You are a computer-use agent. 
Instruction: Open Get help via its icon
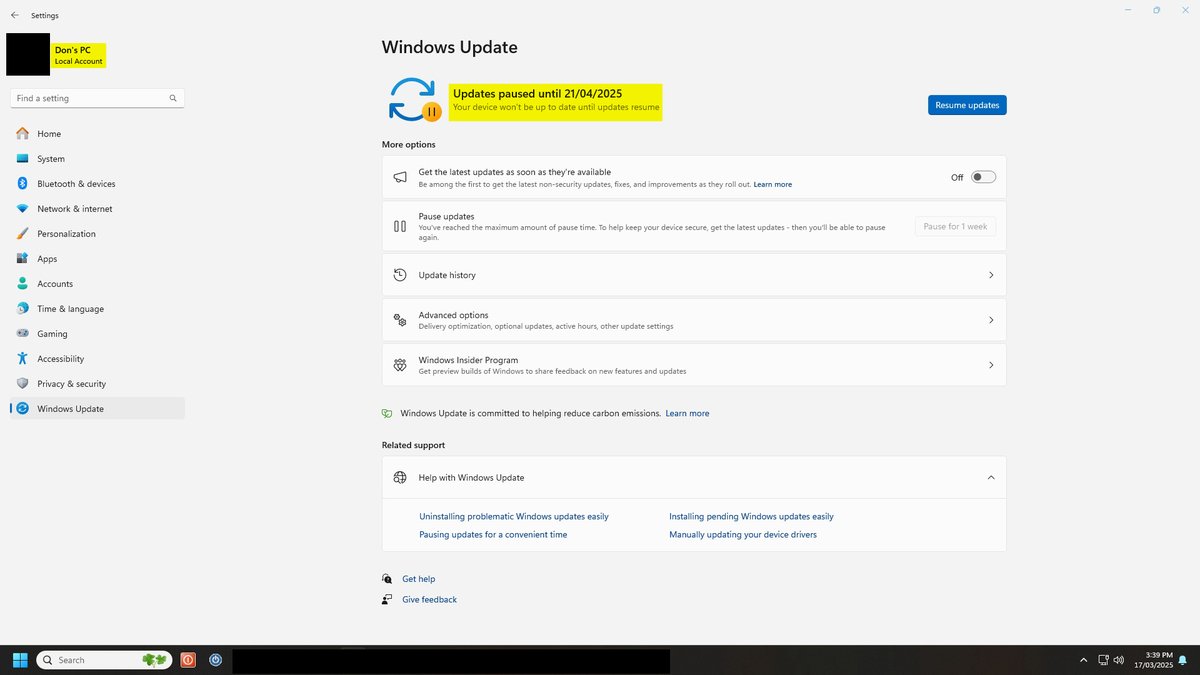387,578
